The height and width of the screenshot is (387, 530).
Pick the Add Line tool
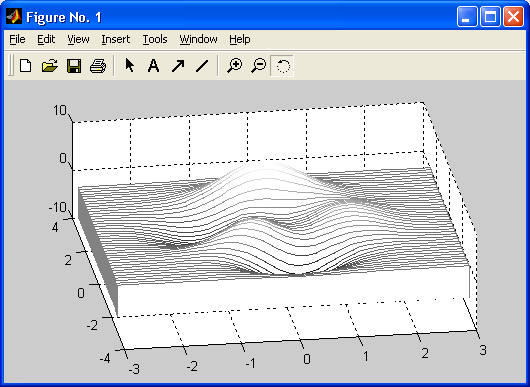(202, 66)
